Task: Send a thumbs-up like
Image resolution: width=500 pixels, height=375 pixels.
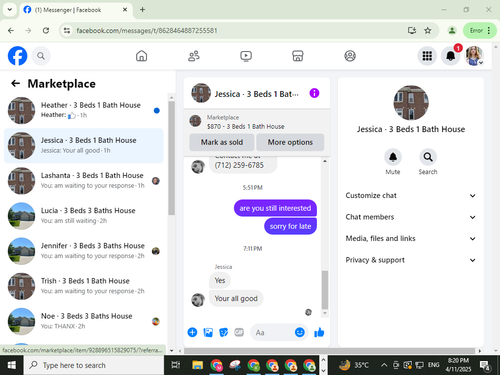Action: (319, 332)
